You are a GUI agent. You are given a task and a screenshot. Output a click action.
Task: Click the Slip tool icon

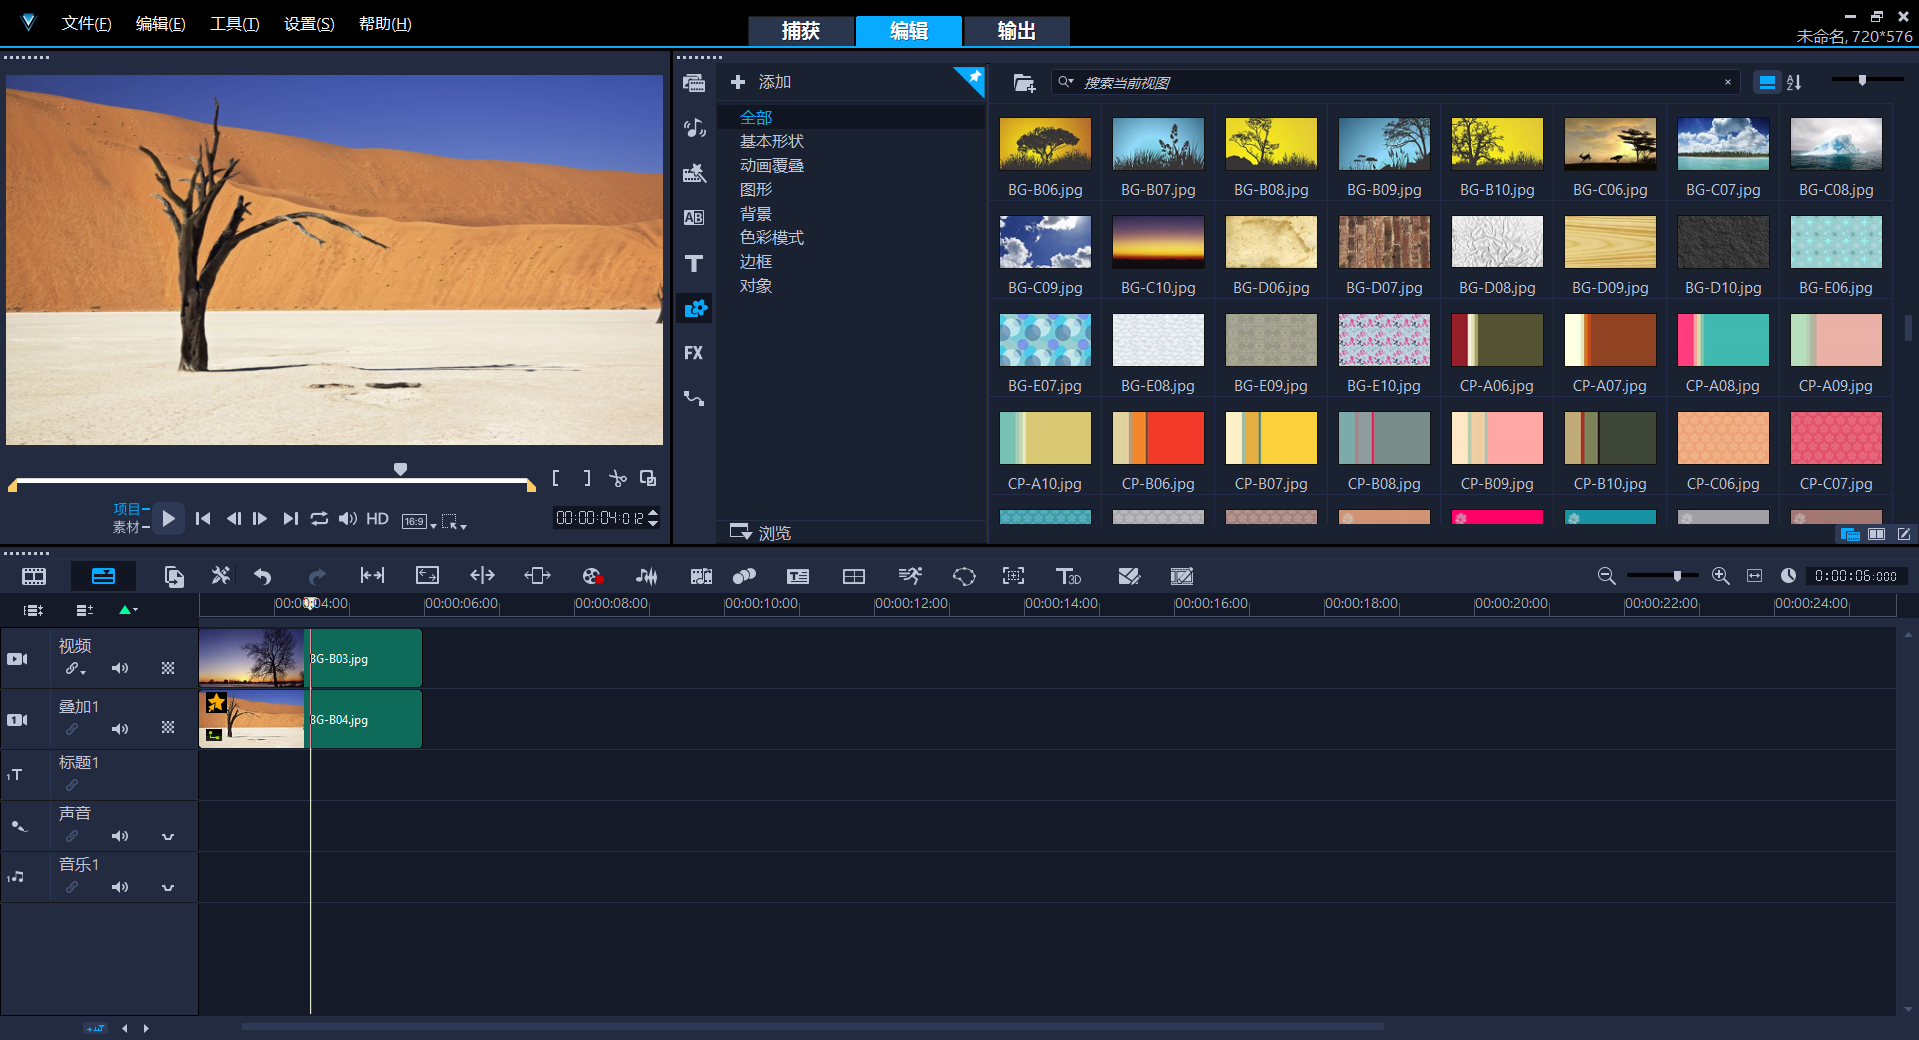pos(373,576)
